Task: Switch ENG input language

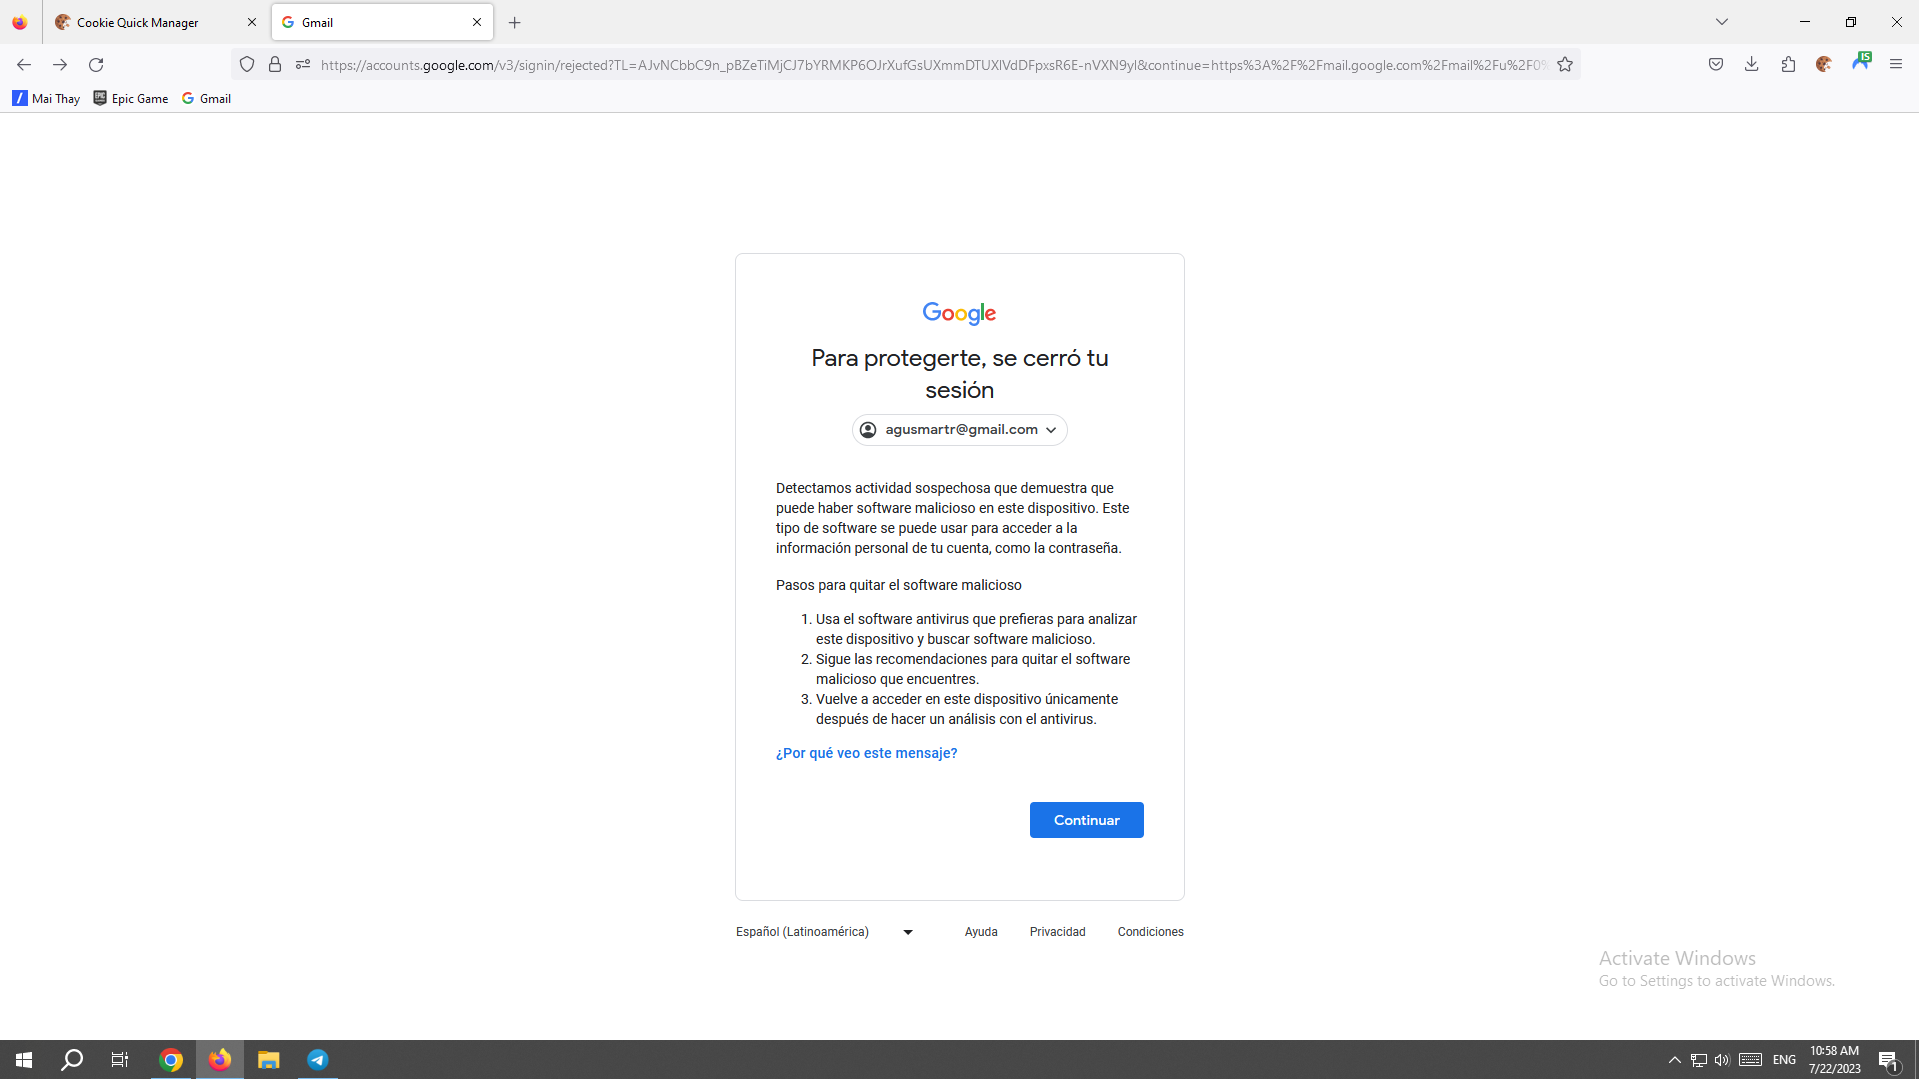Action: [x=1784, y=1060]
